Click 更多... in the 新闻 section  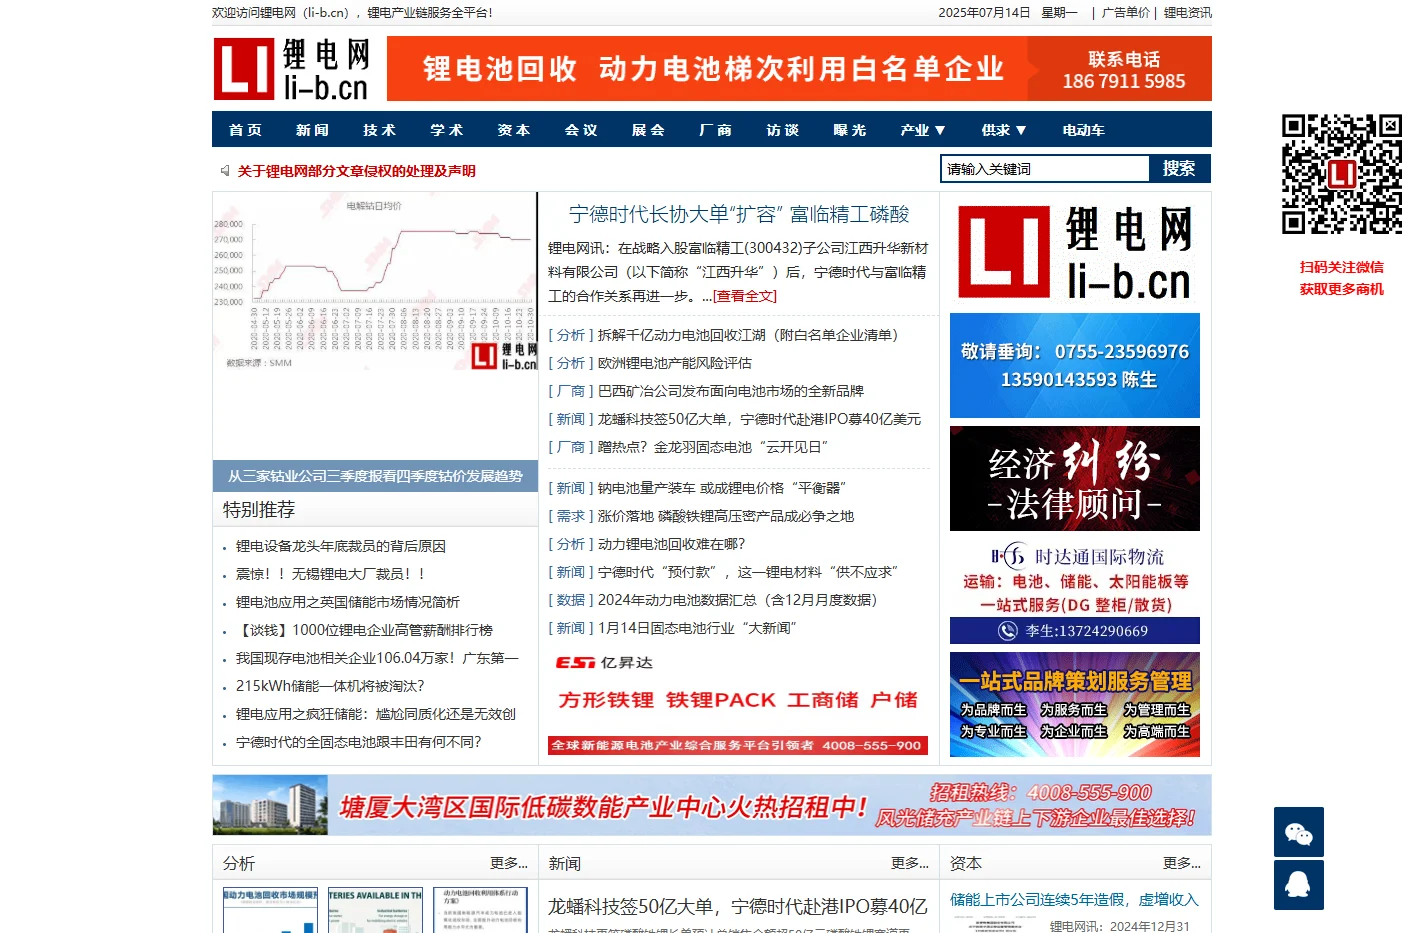[910, 863]
